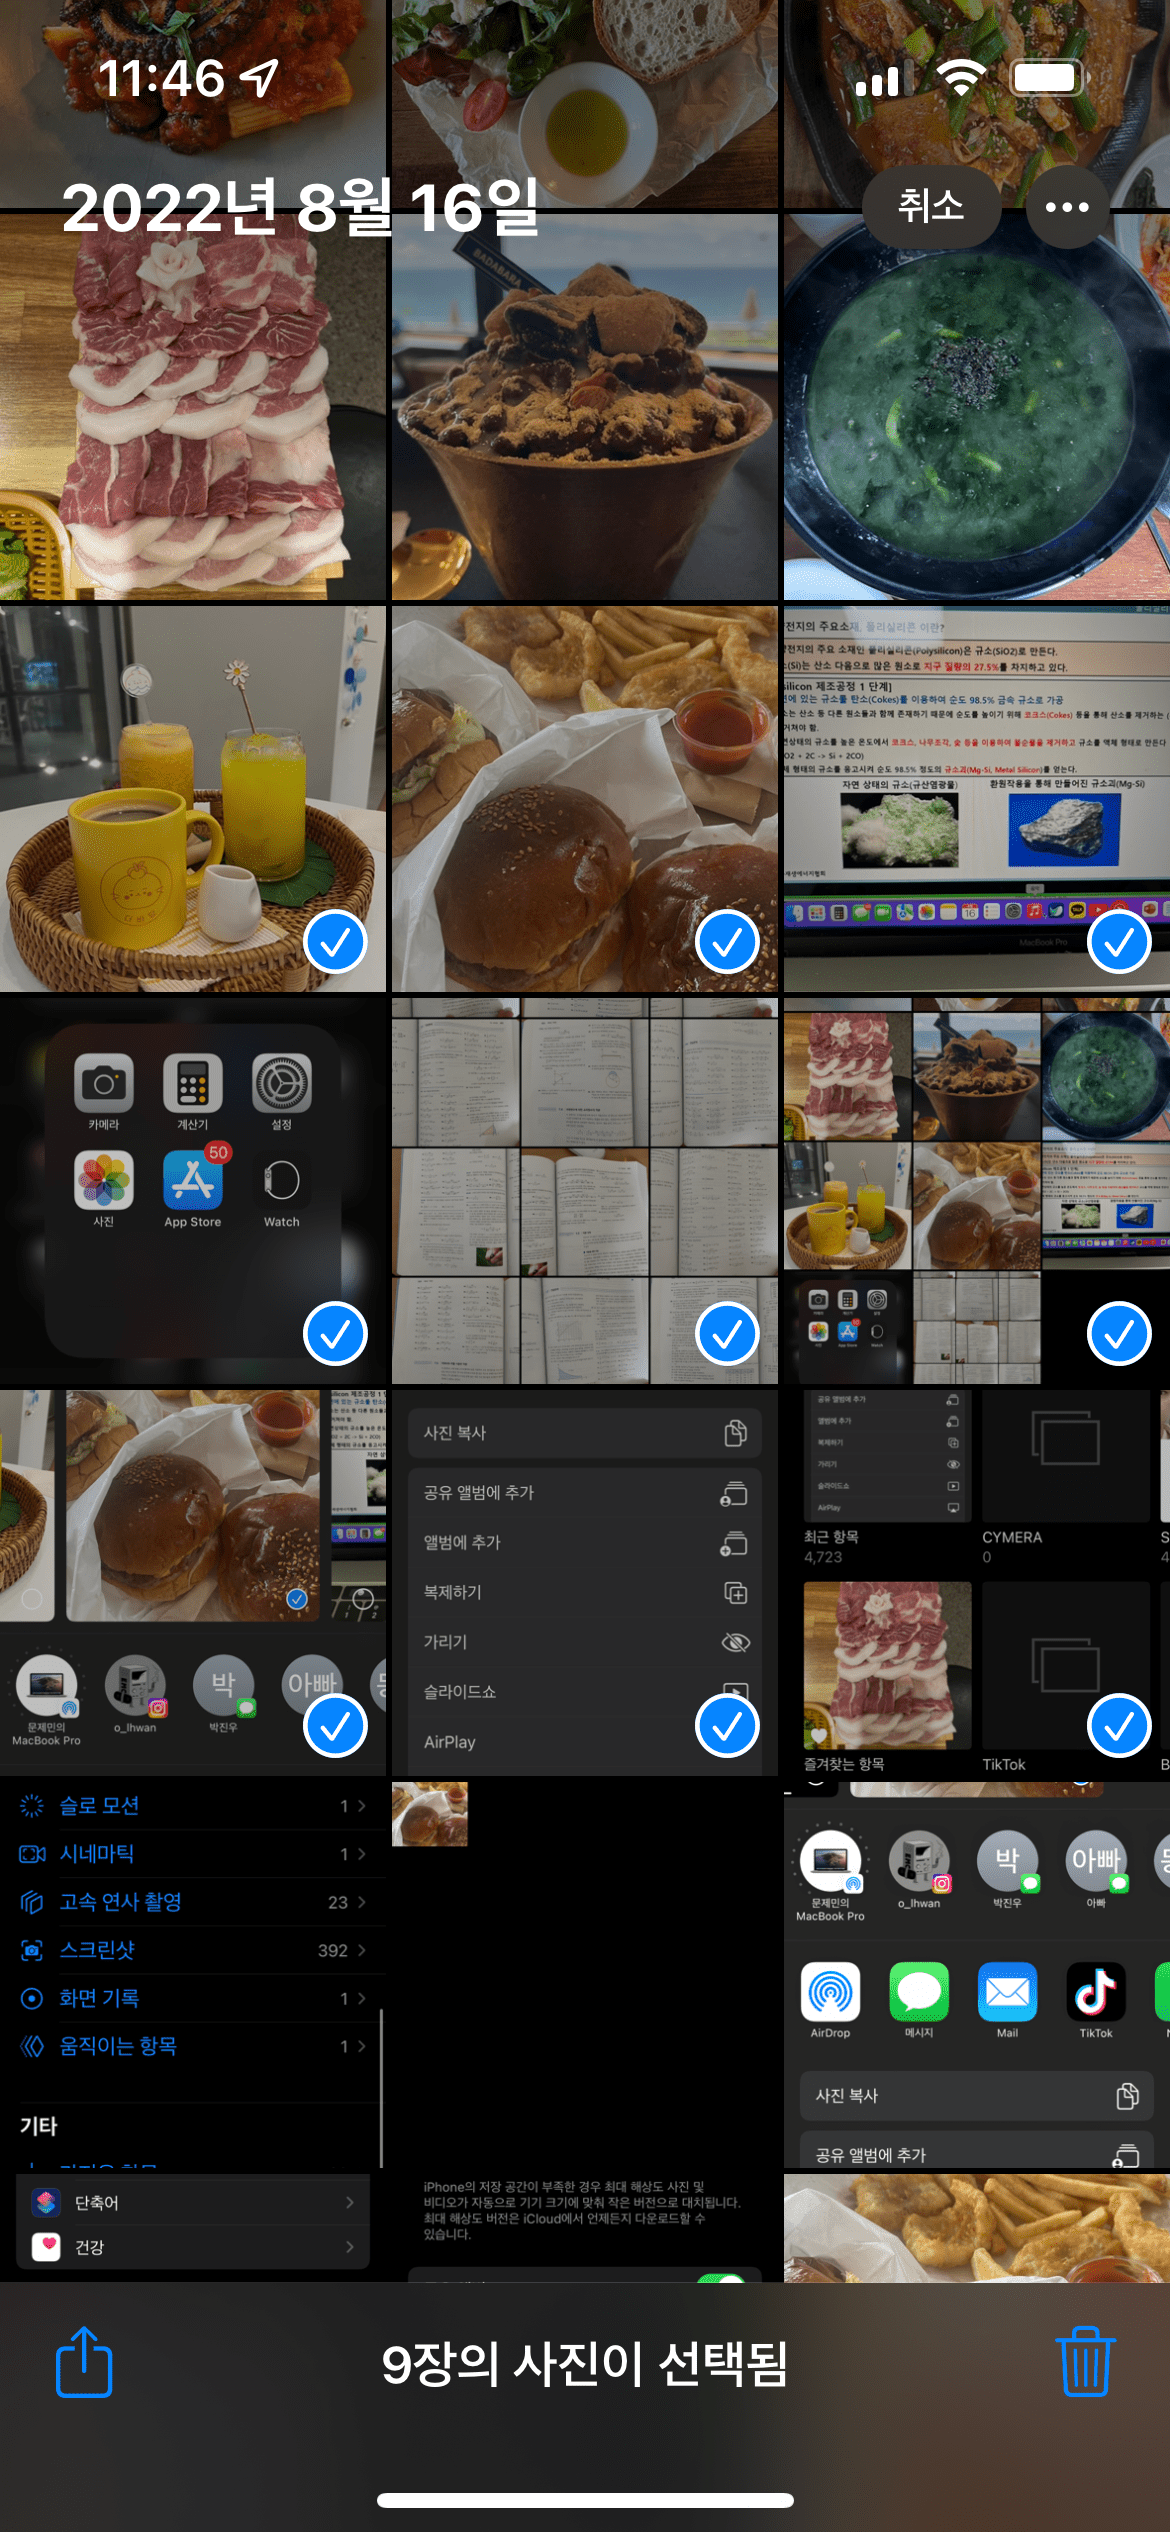Deselect the photo library grid screenshot
Viewport: 1170px width, 2532px height.
977,1190
